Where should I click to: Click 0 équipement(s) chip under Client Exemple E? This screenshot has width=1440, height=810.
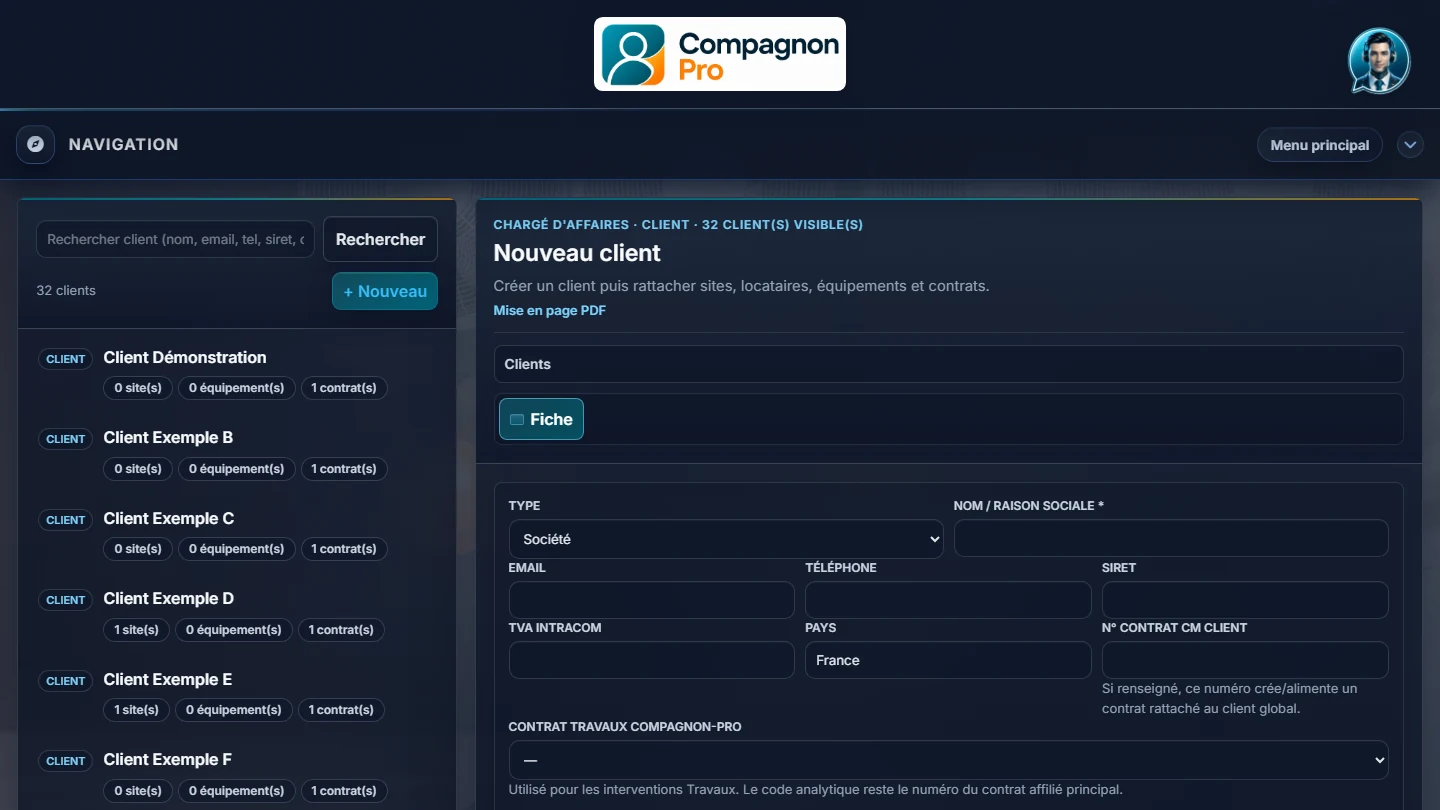click(234, 710)
